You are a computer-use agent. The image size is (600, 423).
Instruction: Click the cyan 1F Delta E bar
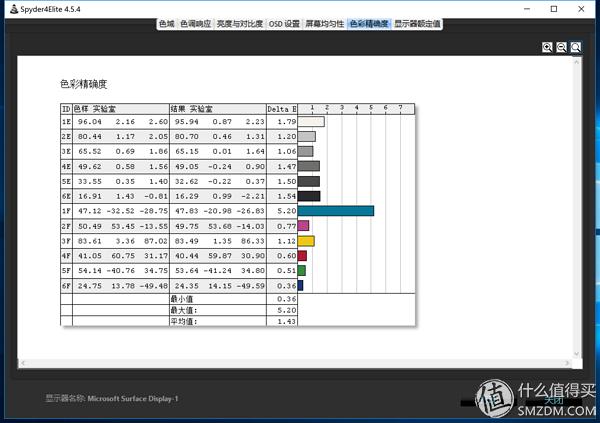[336, 211]
